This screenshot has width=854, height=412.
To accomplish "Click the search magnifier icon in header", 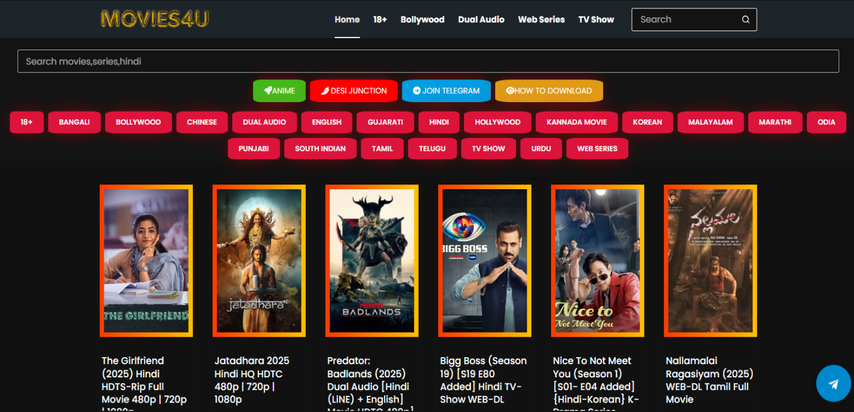I will click(745, 20).
